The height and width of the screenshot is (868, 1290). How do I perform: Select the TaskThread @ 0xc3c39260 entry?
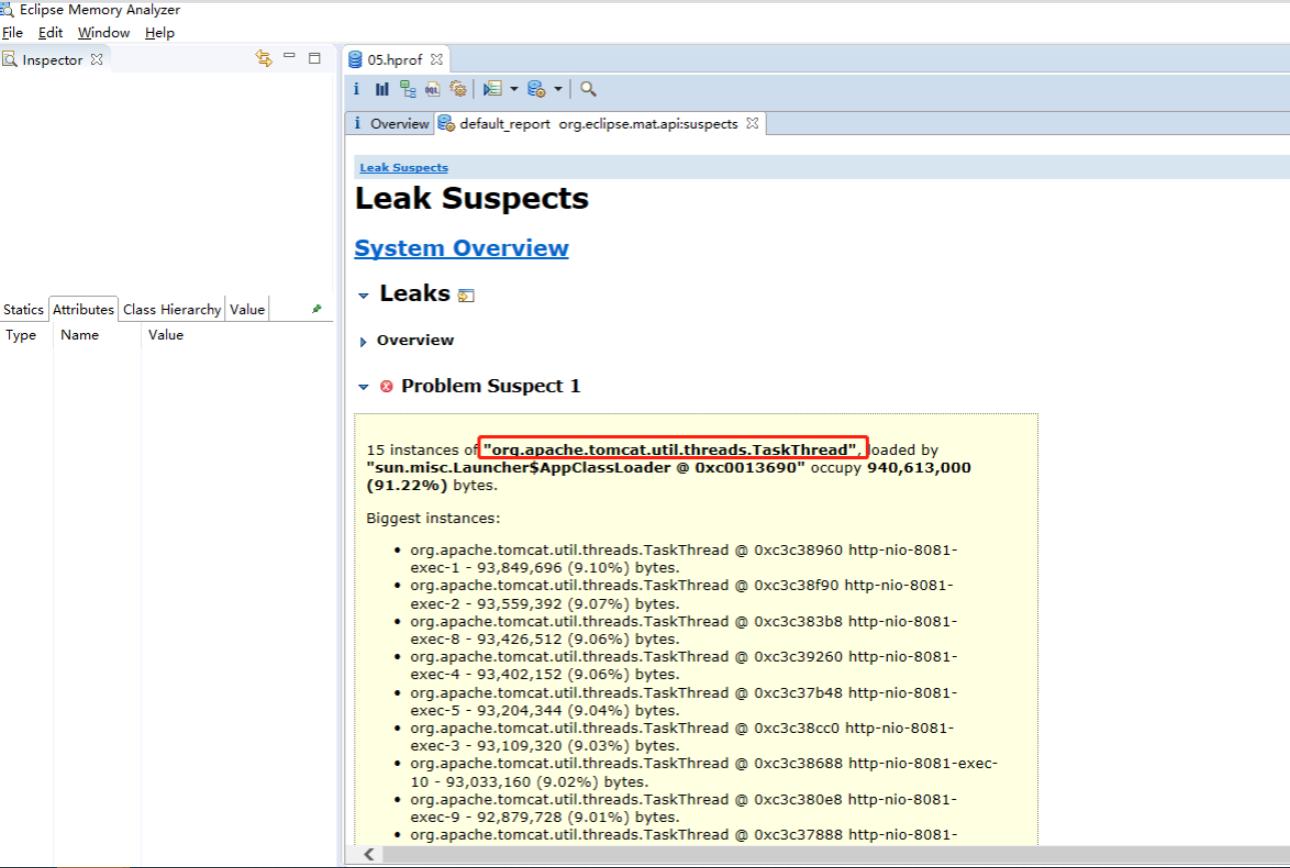(683, 666)
